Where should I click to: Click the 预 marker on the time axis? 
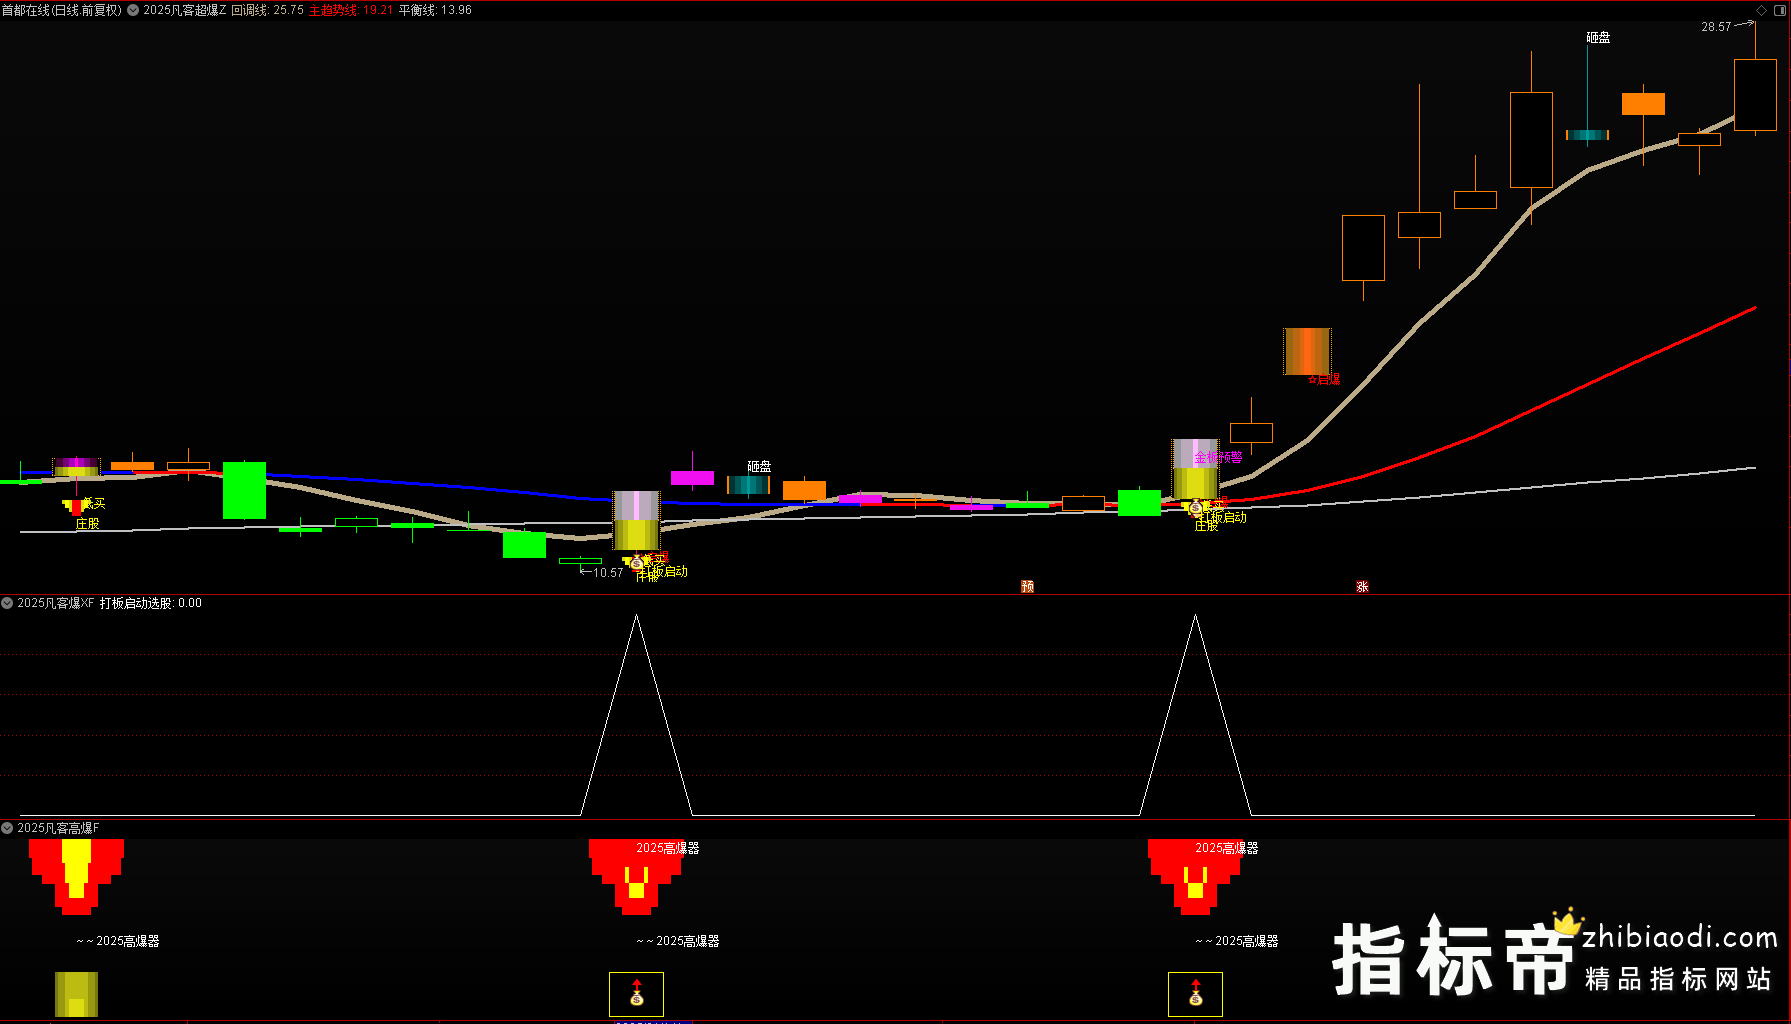click(x=1027, y=586)
